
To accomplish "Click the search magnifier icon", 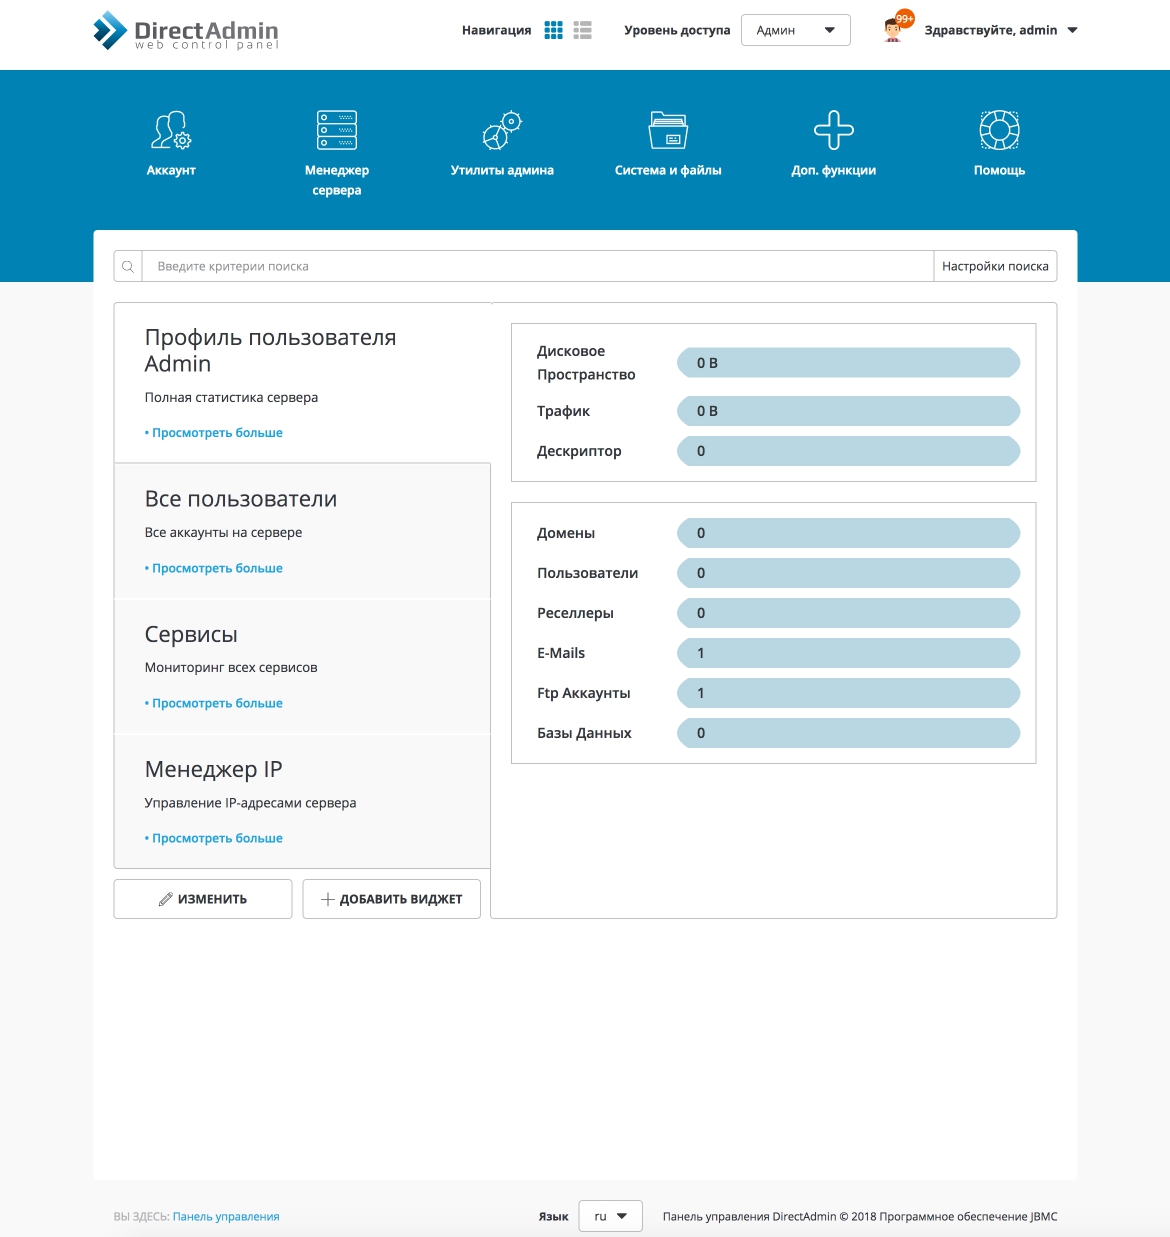I will 128,267.
